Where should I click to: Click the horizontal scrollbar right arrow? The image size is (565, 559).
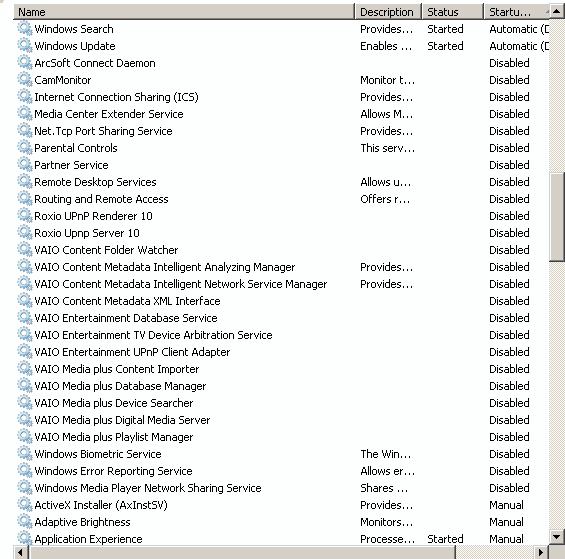coord(540,552)
